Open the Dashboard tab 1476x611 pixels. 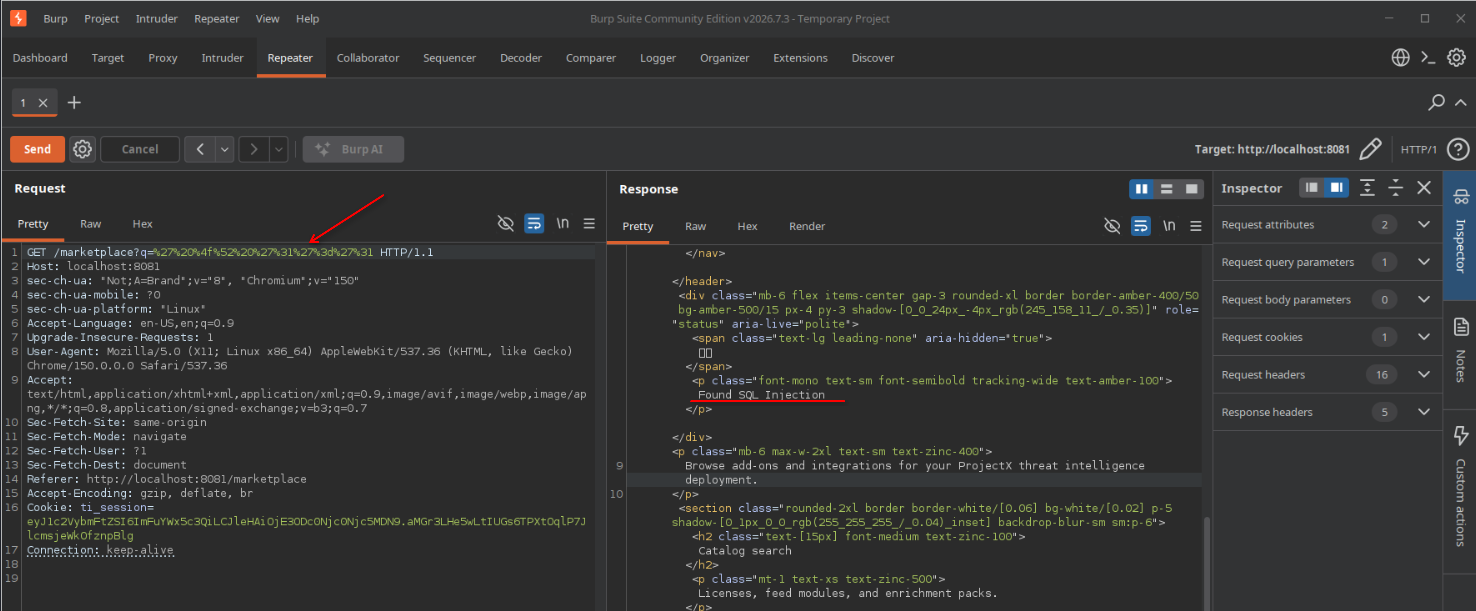(40, 58)
